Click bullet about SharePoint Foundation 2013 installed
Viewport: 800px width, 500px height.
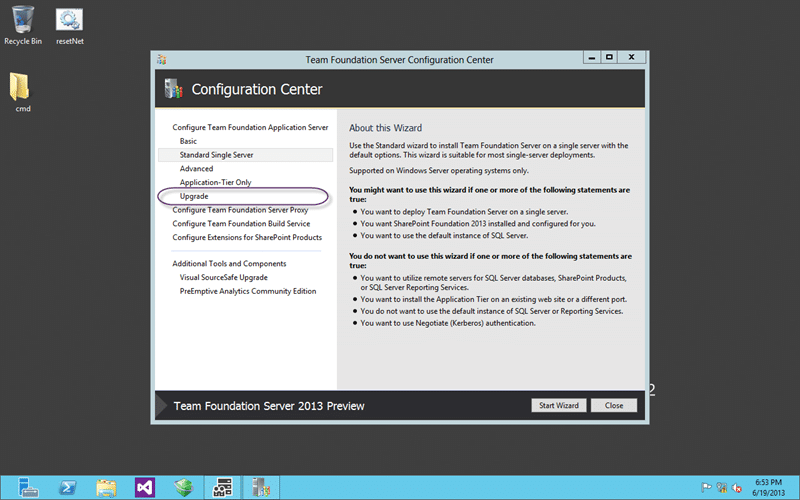click(478, 224)
